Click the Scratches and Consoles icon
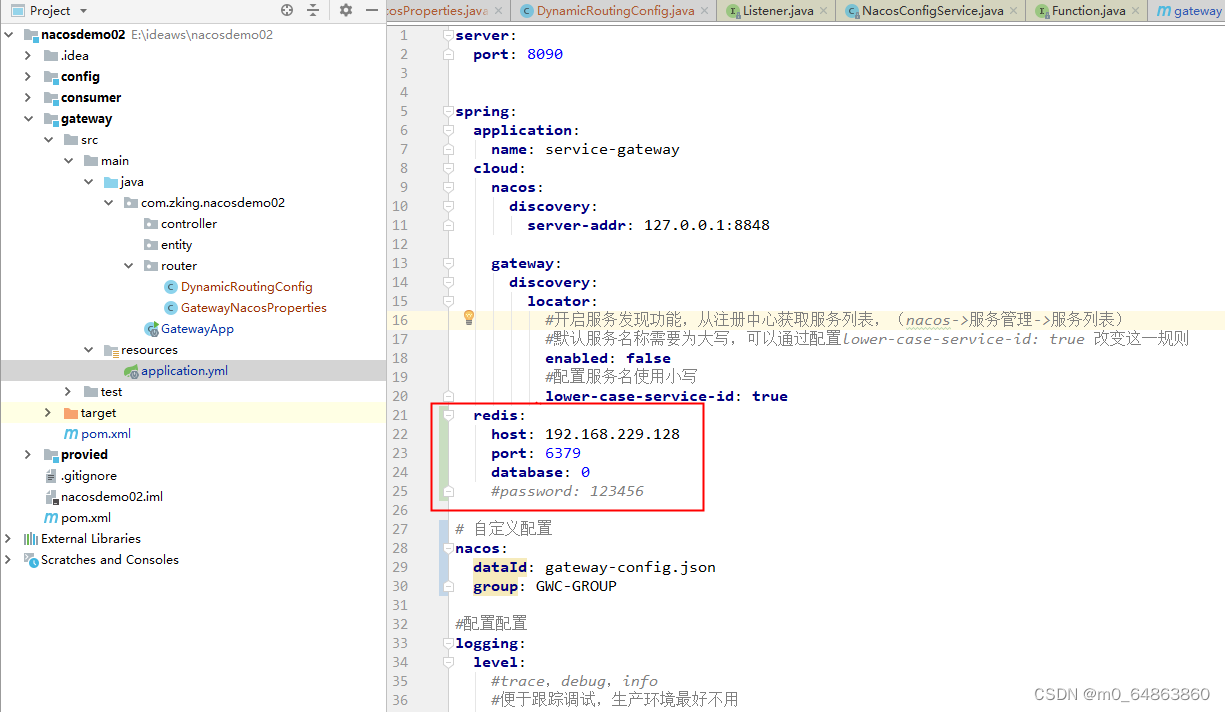The width and height of the screenshot is (1225, 712). pos(31,560)
